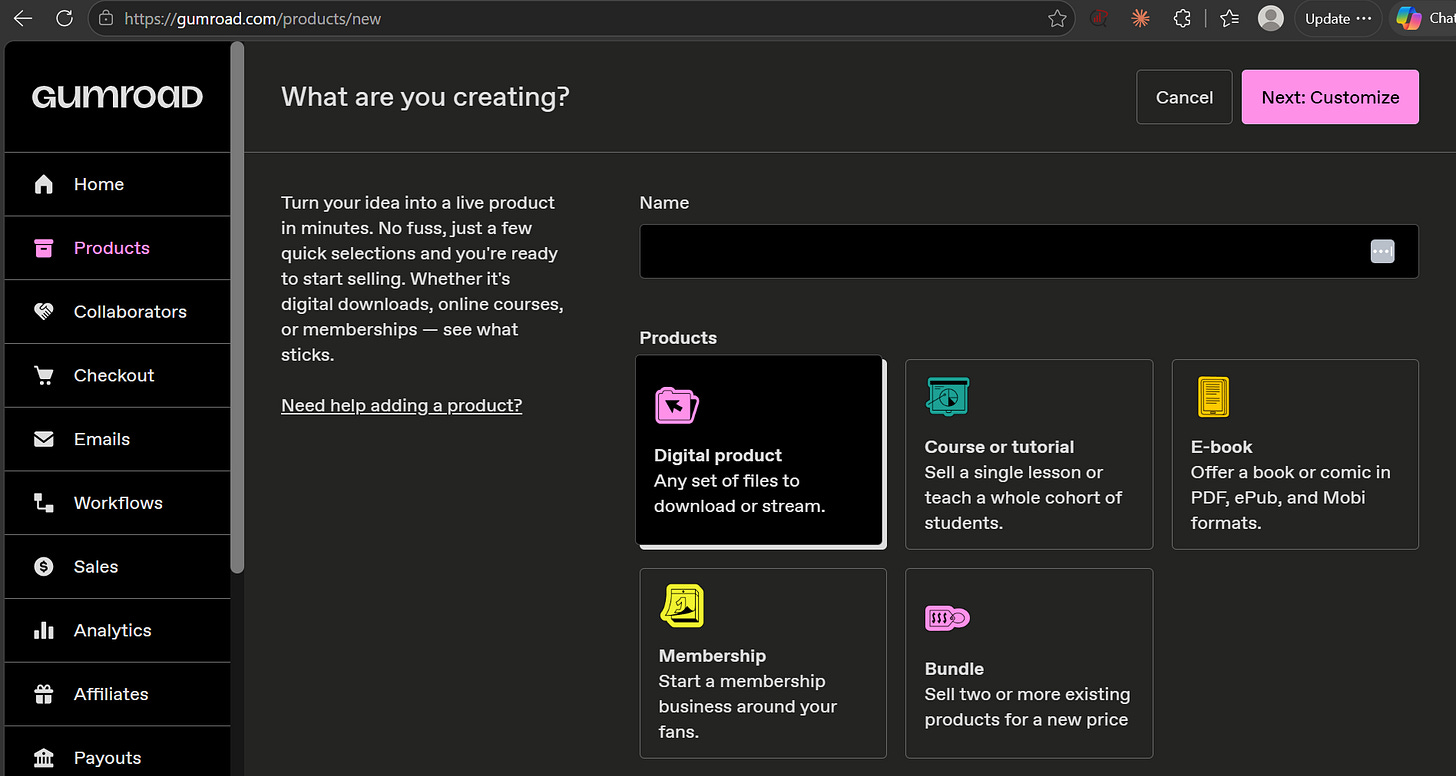The image size is (1456, 776).
Task: Pick the E-book product type
Action: click(x=1295, y=454)
